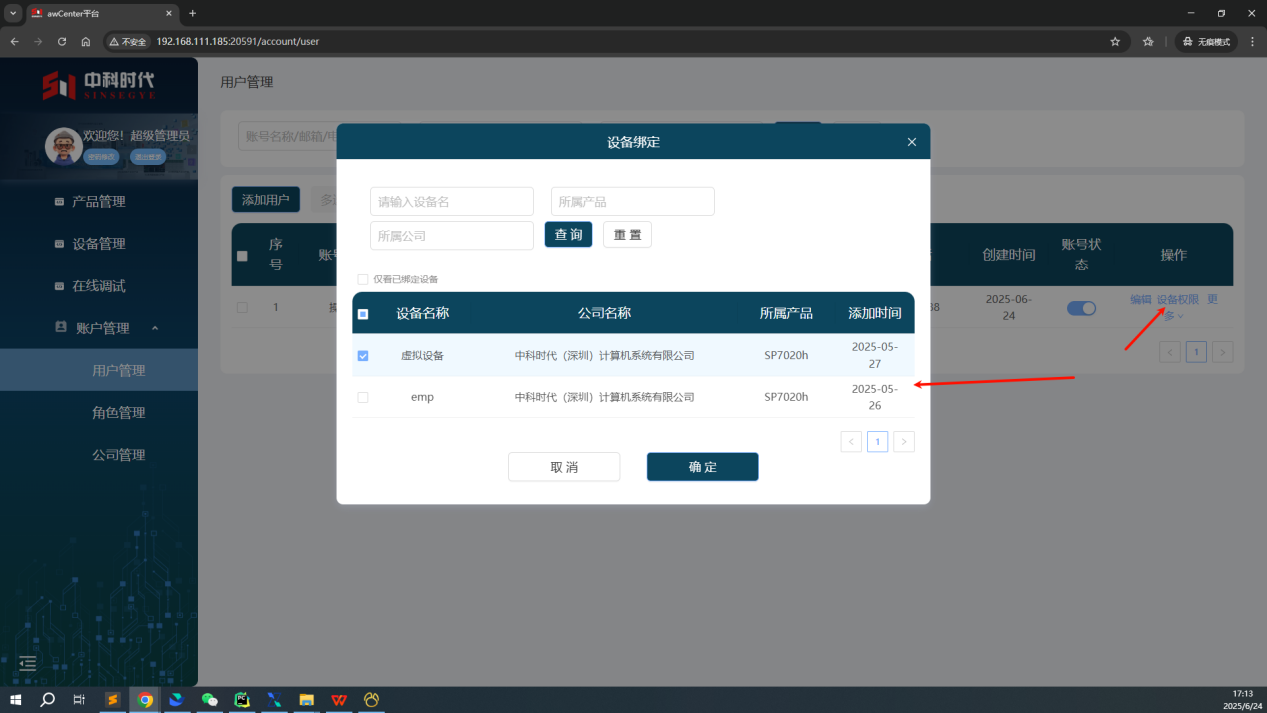Uncheck the 虚拟设备 row checkbox
Screen dimensions: 1267x713
[x=363, y=355]
